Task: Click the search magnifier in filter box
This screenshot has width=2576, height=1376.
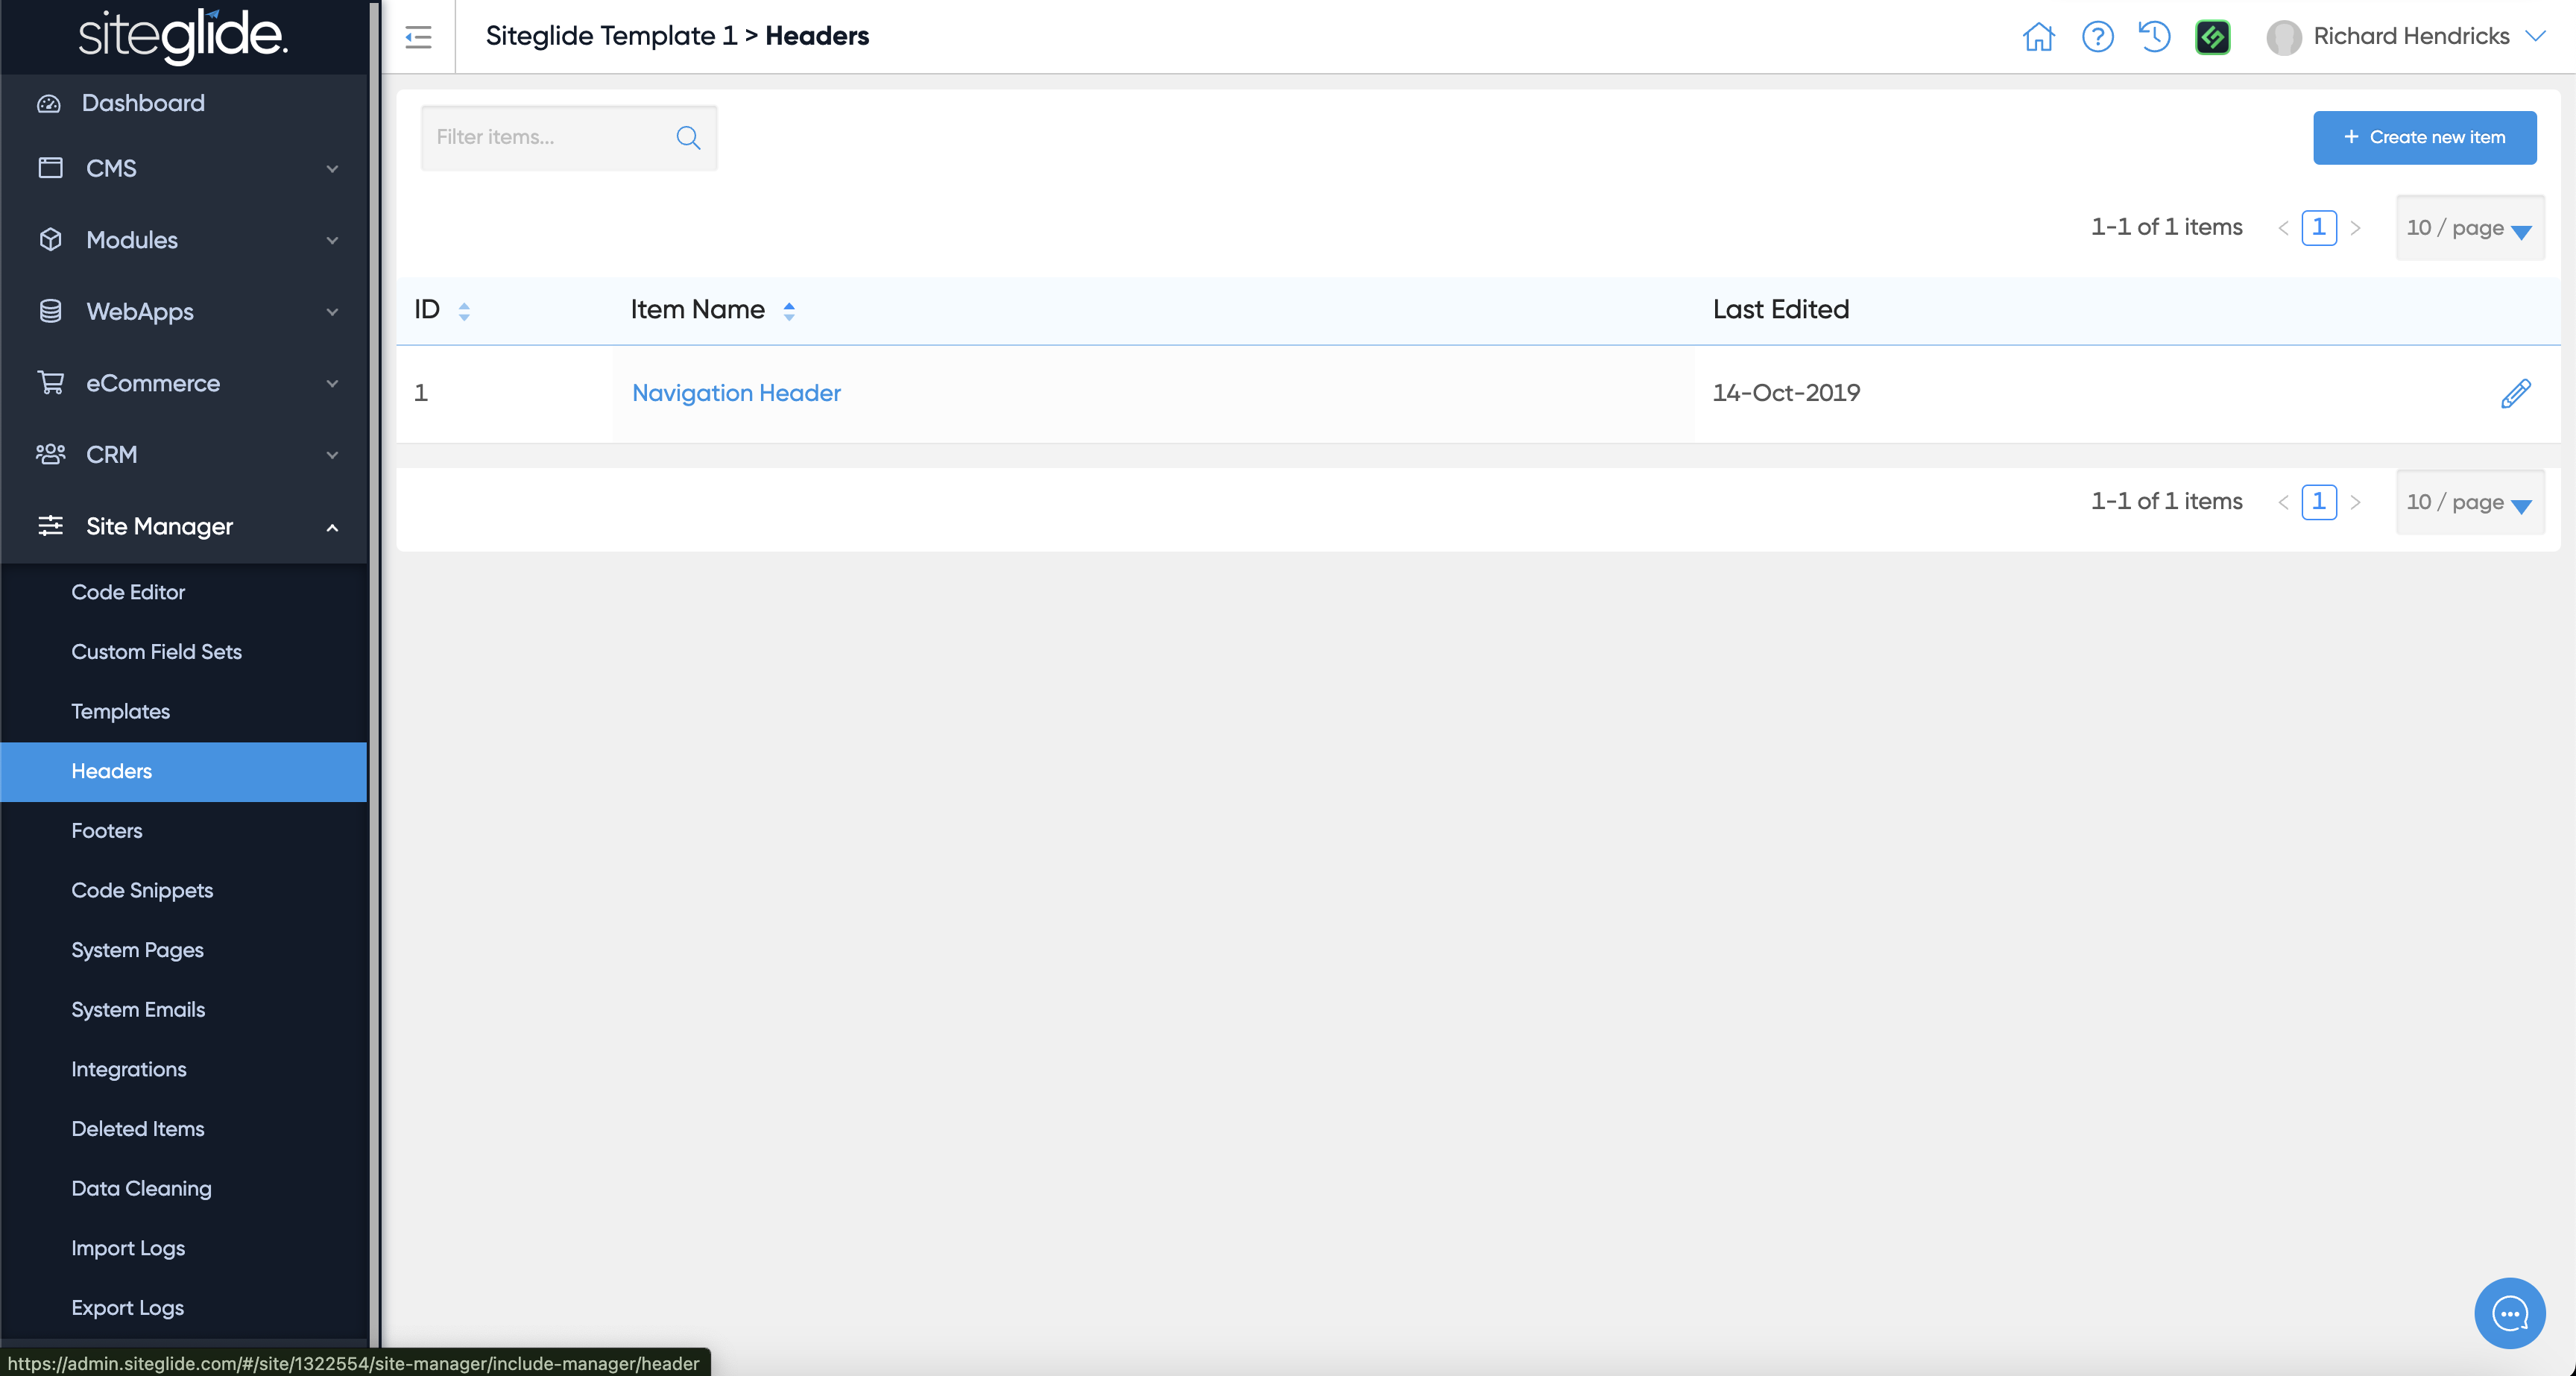Action: (x=688, y=137)
